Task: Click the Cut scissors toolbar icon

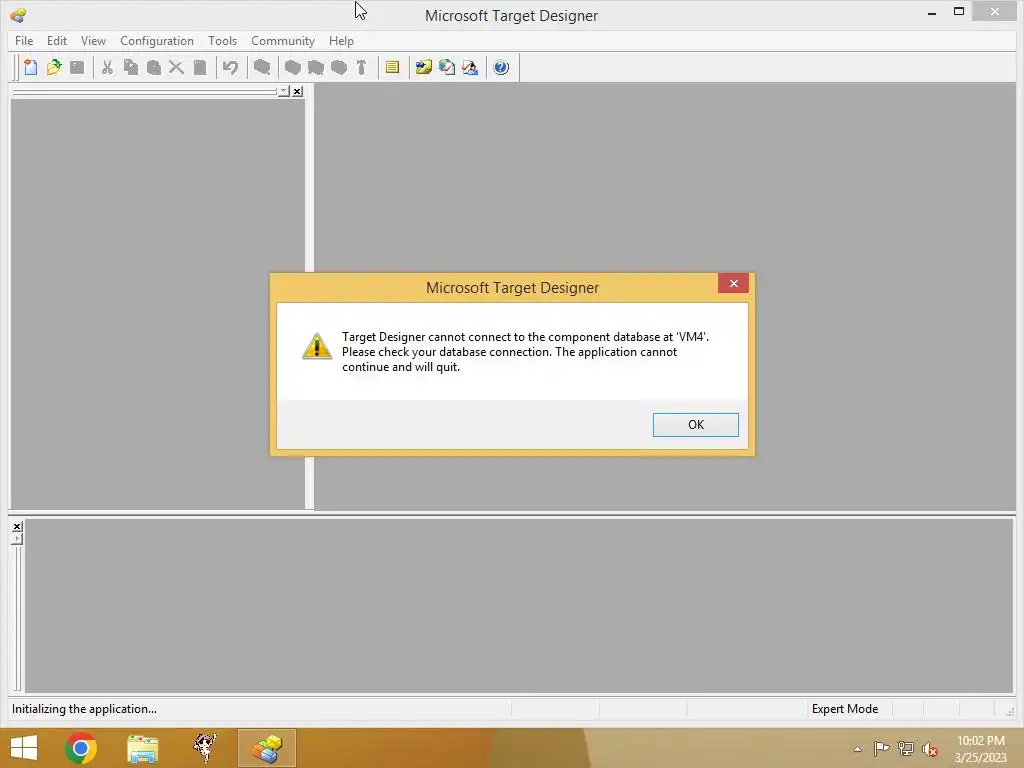Action: pos(107,67)
